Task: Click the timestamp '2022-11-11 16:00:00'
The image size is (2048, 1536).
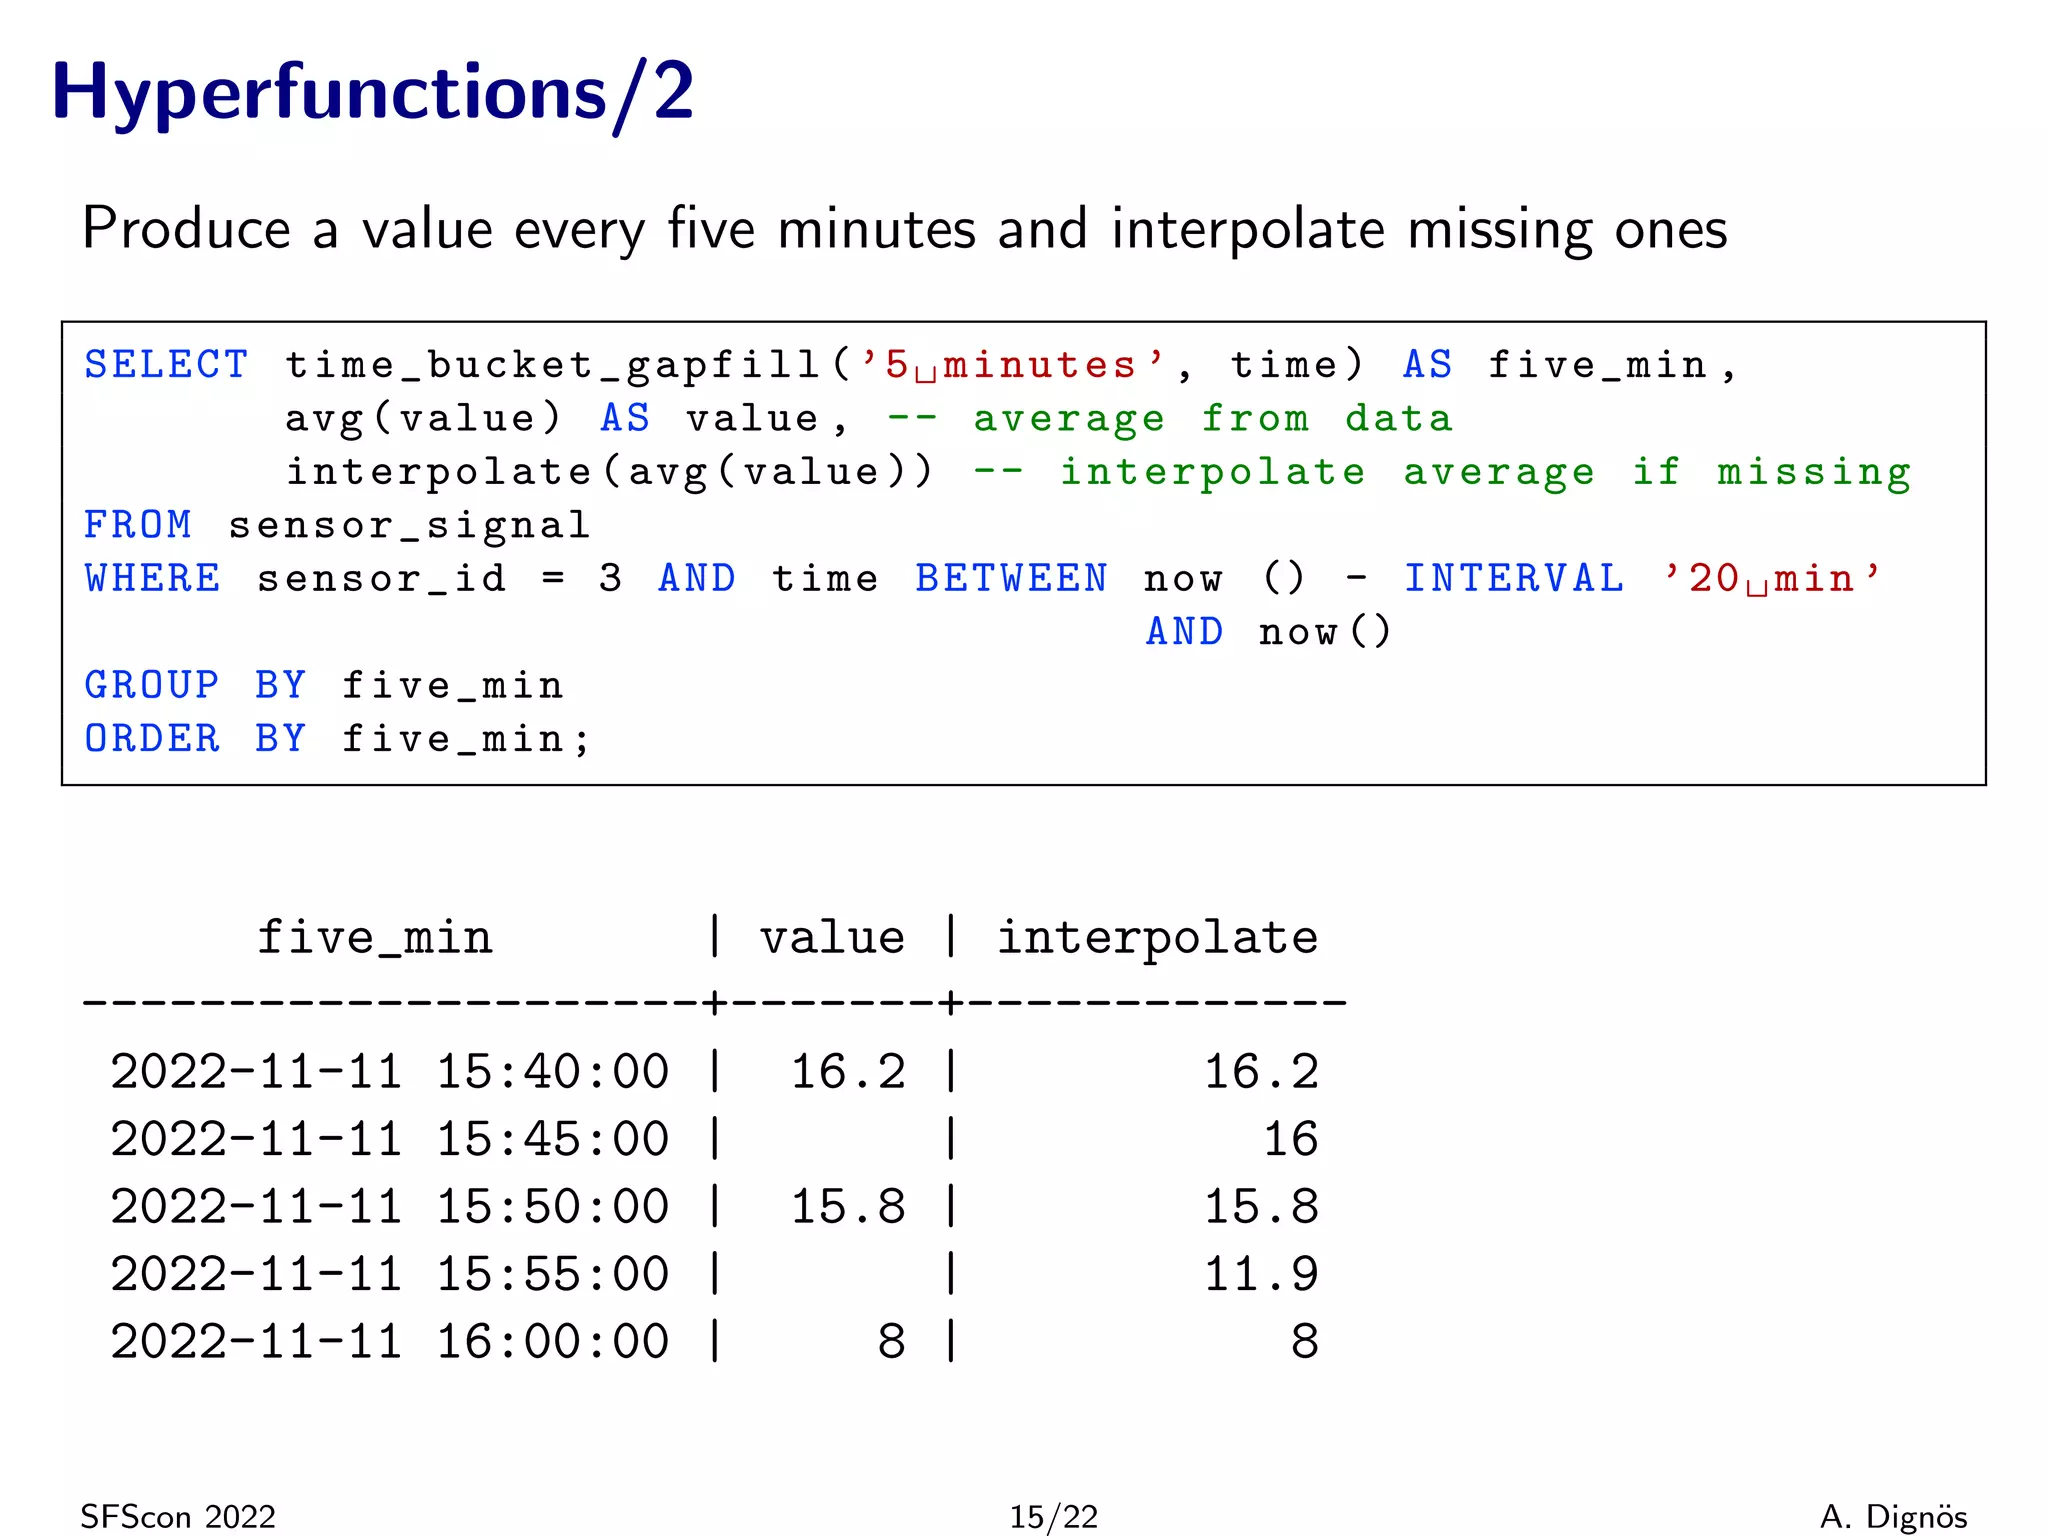Action: [x=389, y=1341]
